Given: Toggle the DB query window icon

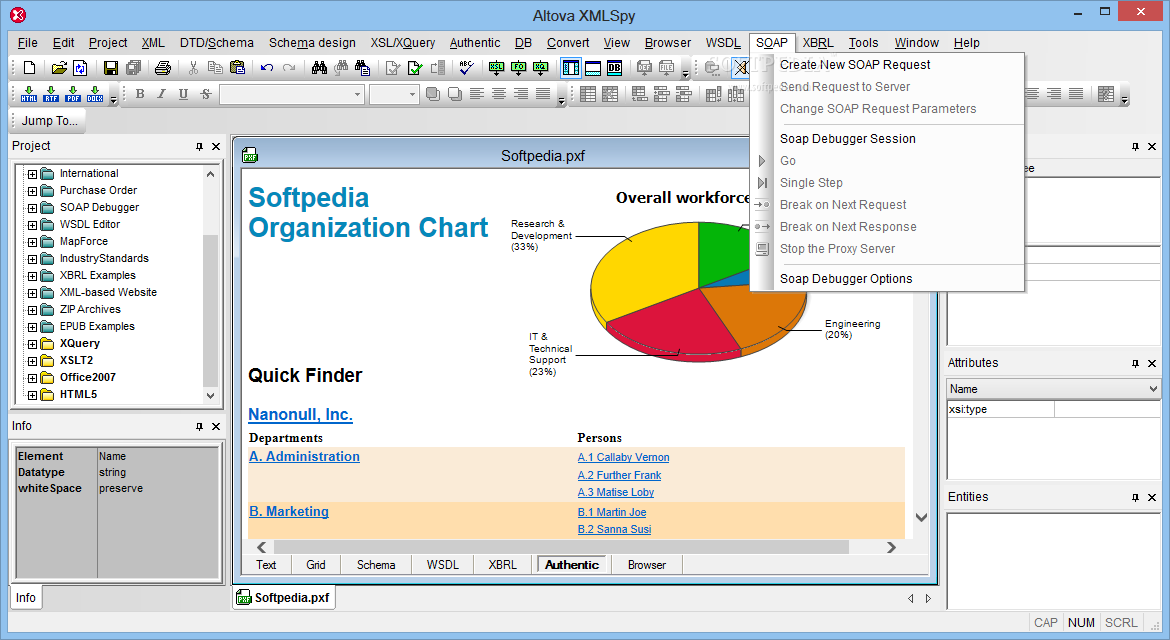Looking at the screenshot, I should pyautogui.click(x=614, y=68).
